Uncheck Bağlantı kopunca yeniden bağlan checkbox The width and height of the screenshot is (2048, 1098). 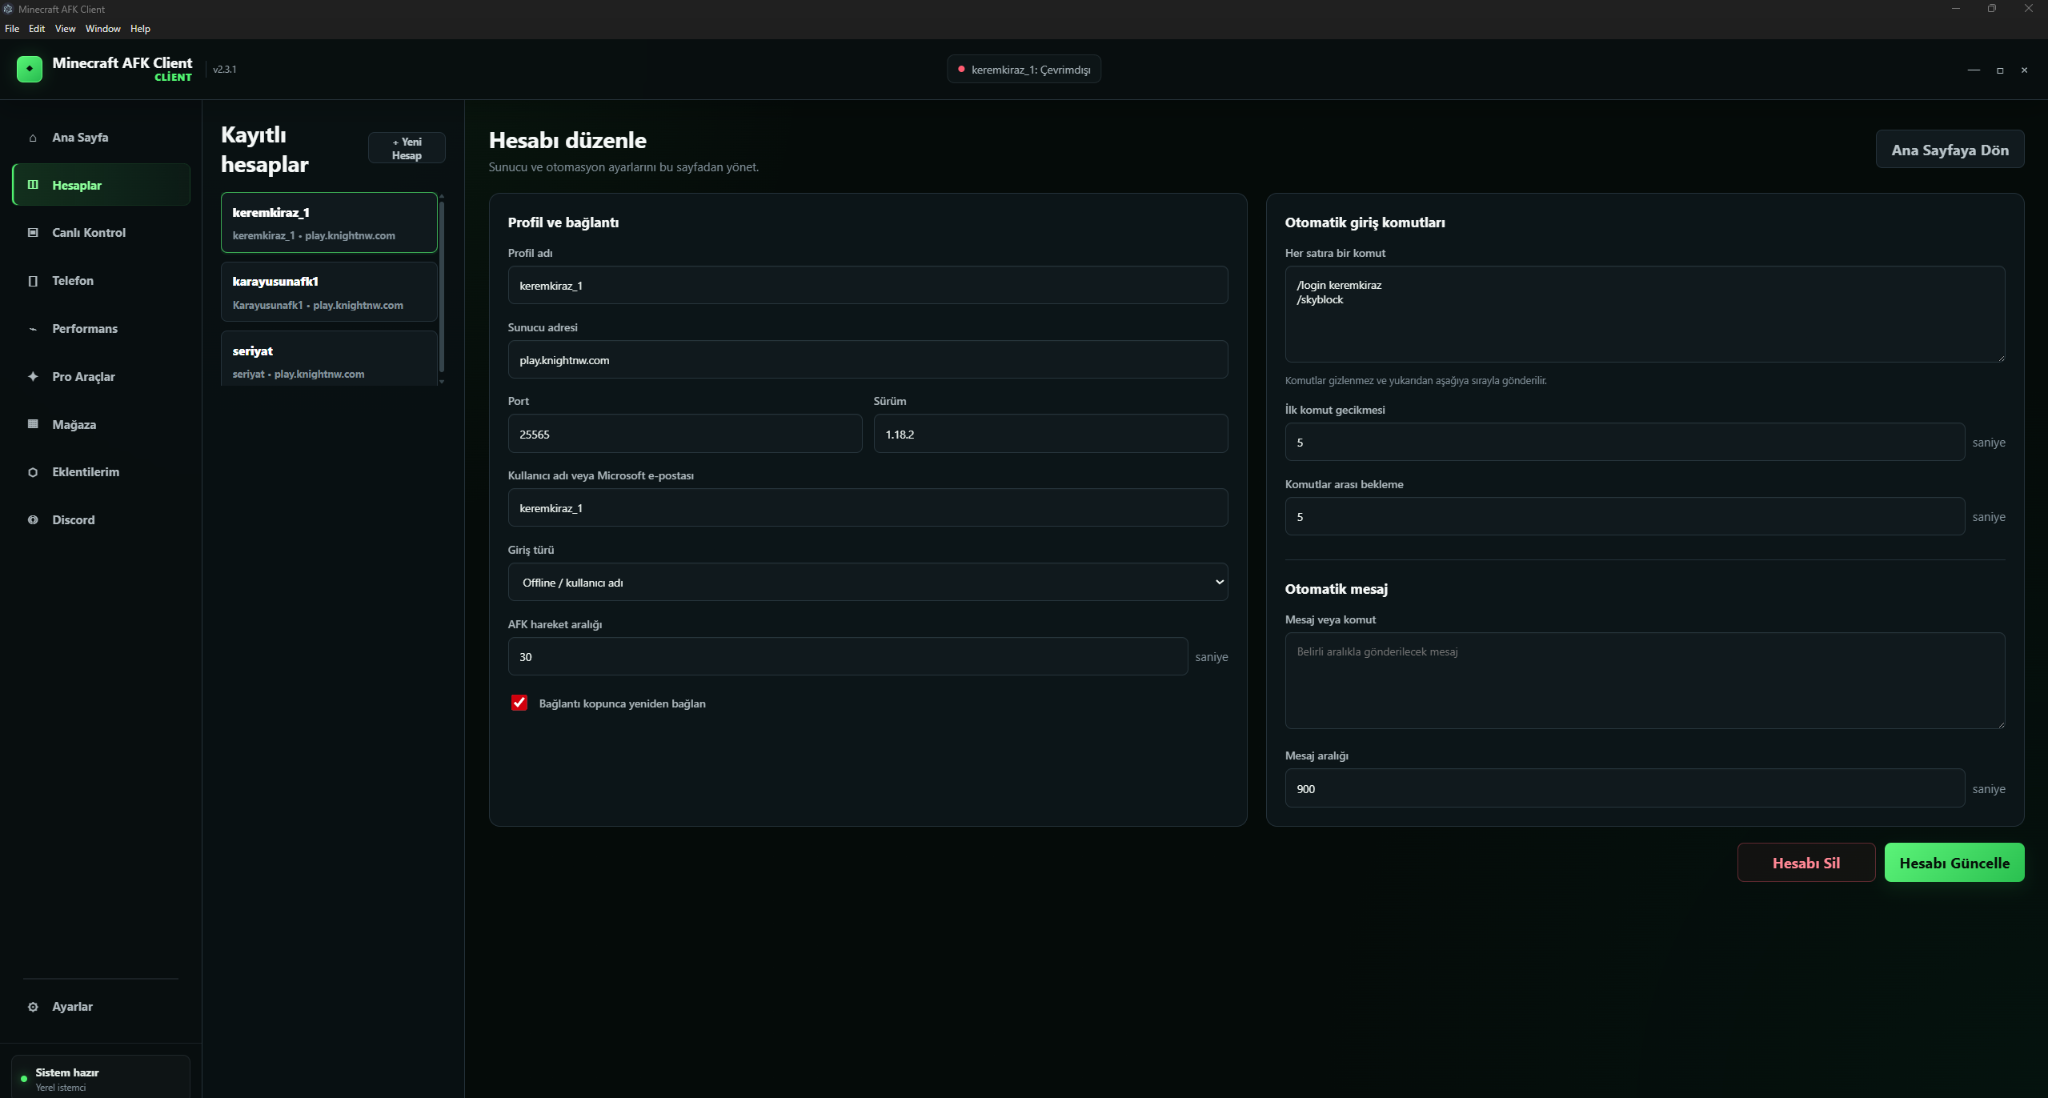[x=519, y=703]
